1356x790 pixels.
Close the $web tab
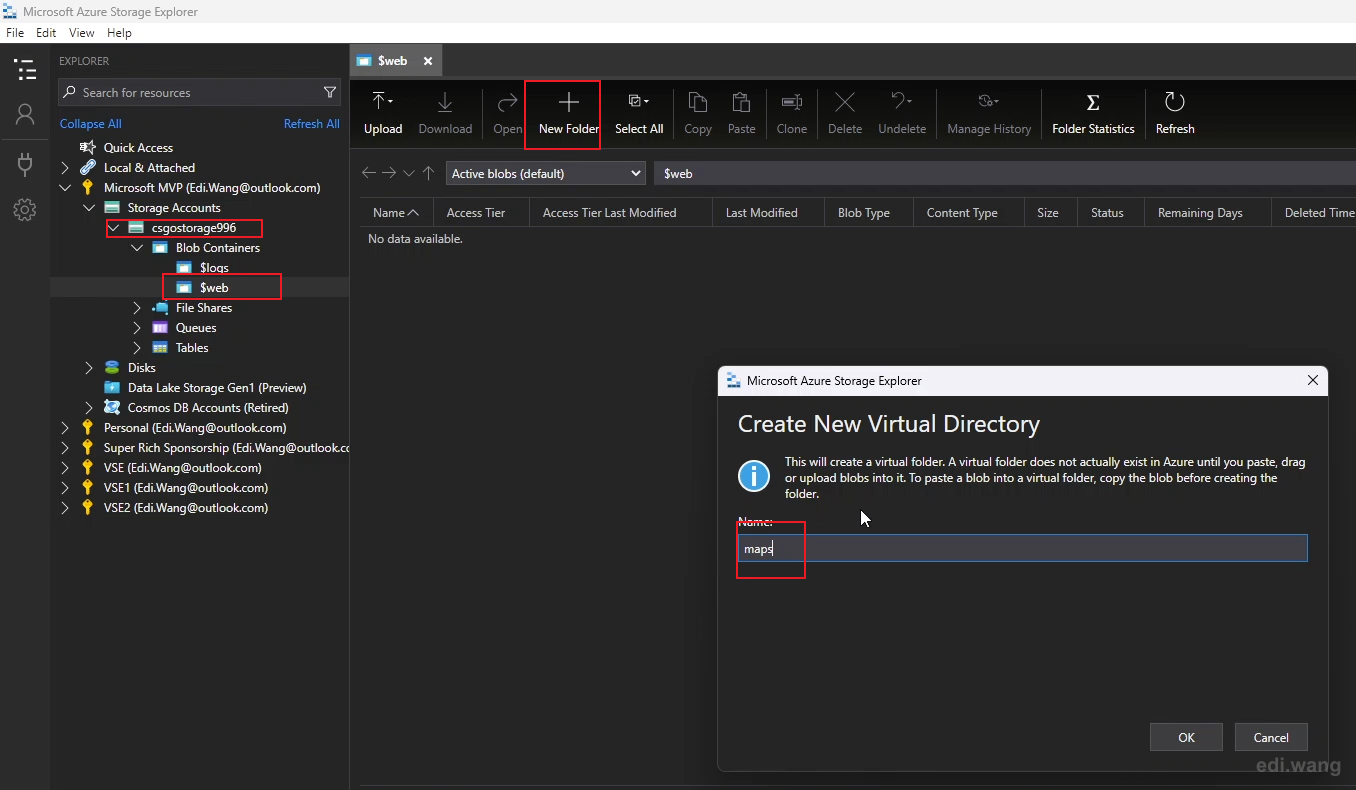[428, 61]
